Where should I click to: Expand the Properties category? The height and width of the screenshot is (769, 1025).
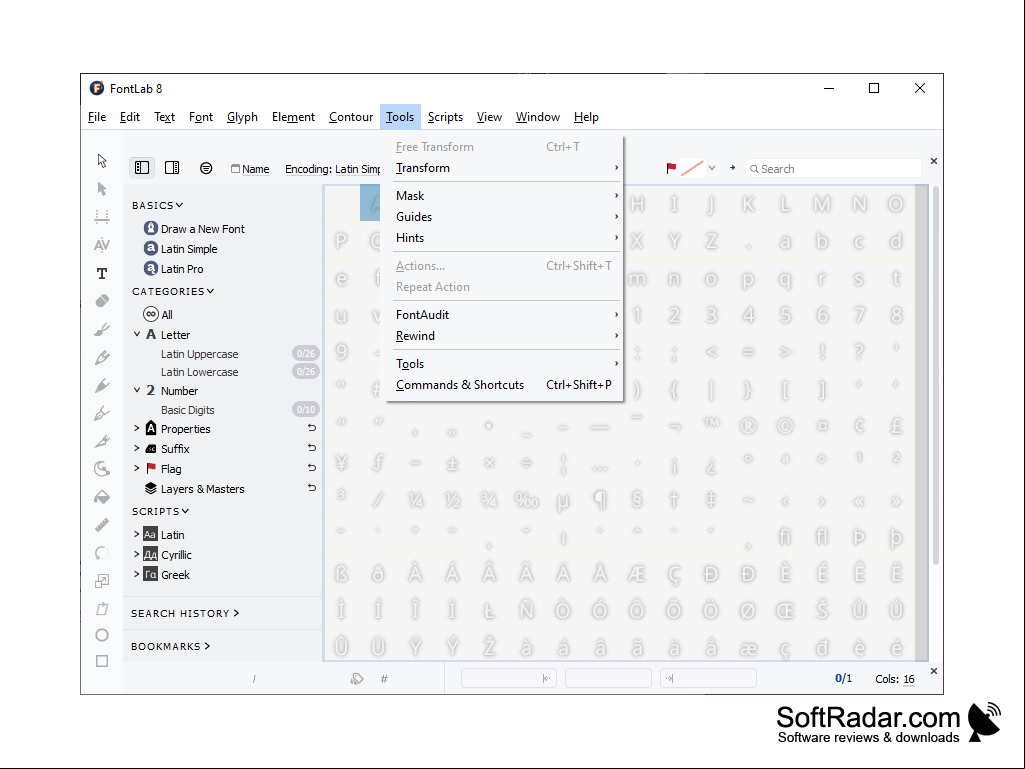pyautogui.click(x=137, y=428)
